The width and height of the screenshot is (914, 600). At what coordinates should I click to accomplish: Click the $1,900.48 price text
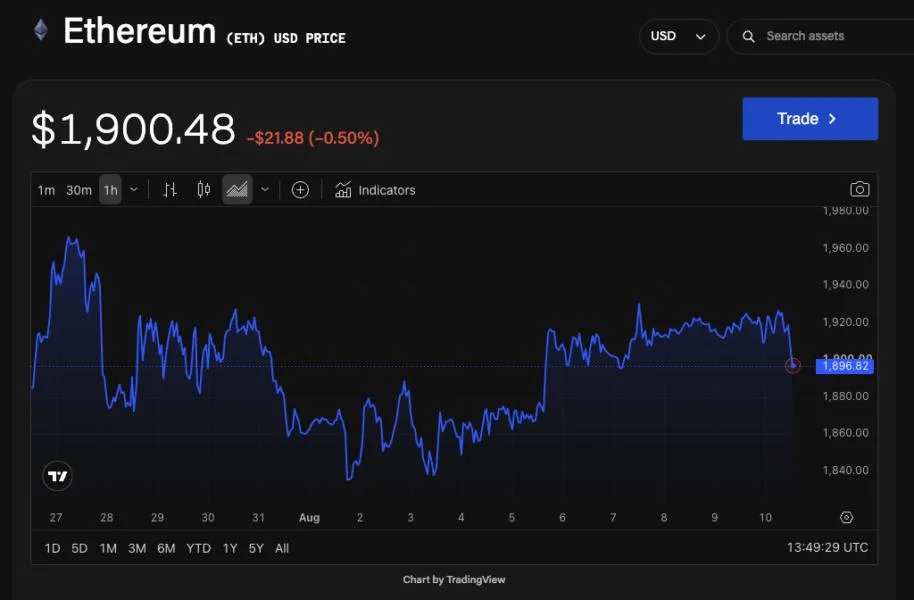[x=133, y=129]
